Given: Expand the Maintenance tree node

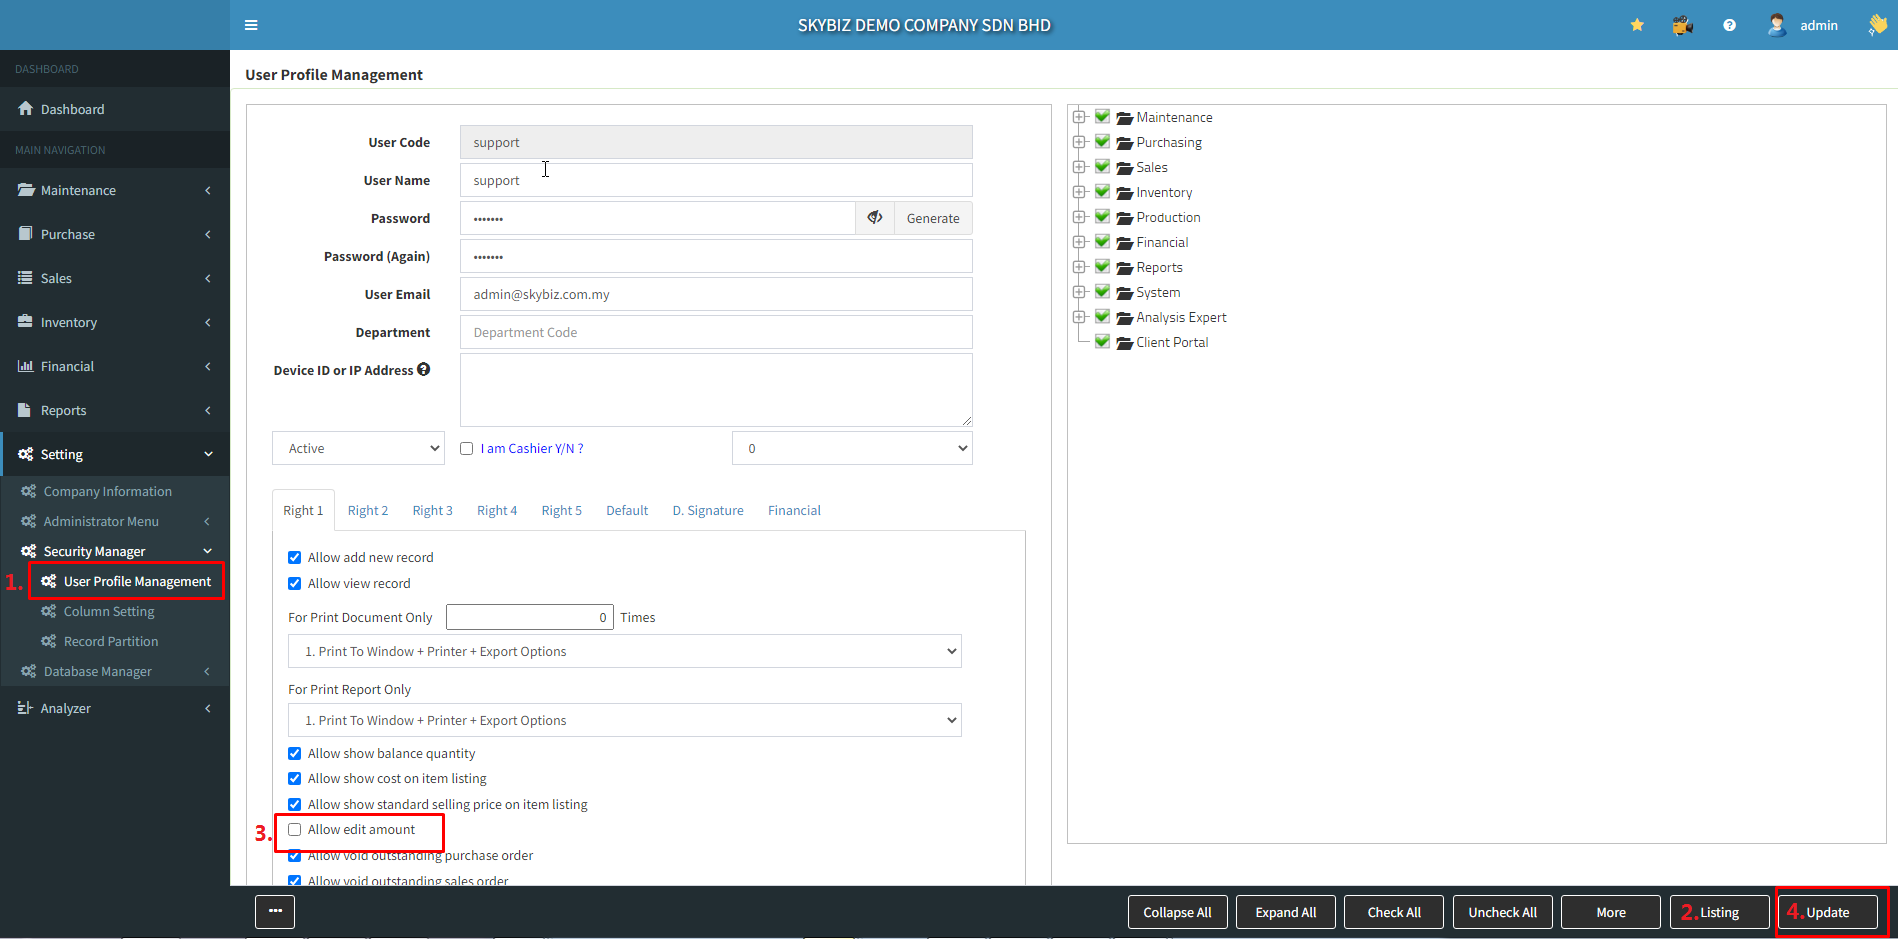Looking at the screenshot, I should (1079, 117).
